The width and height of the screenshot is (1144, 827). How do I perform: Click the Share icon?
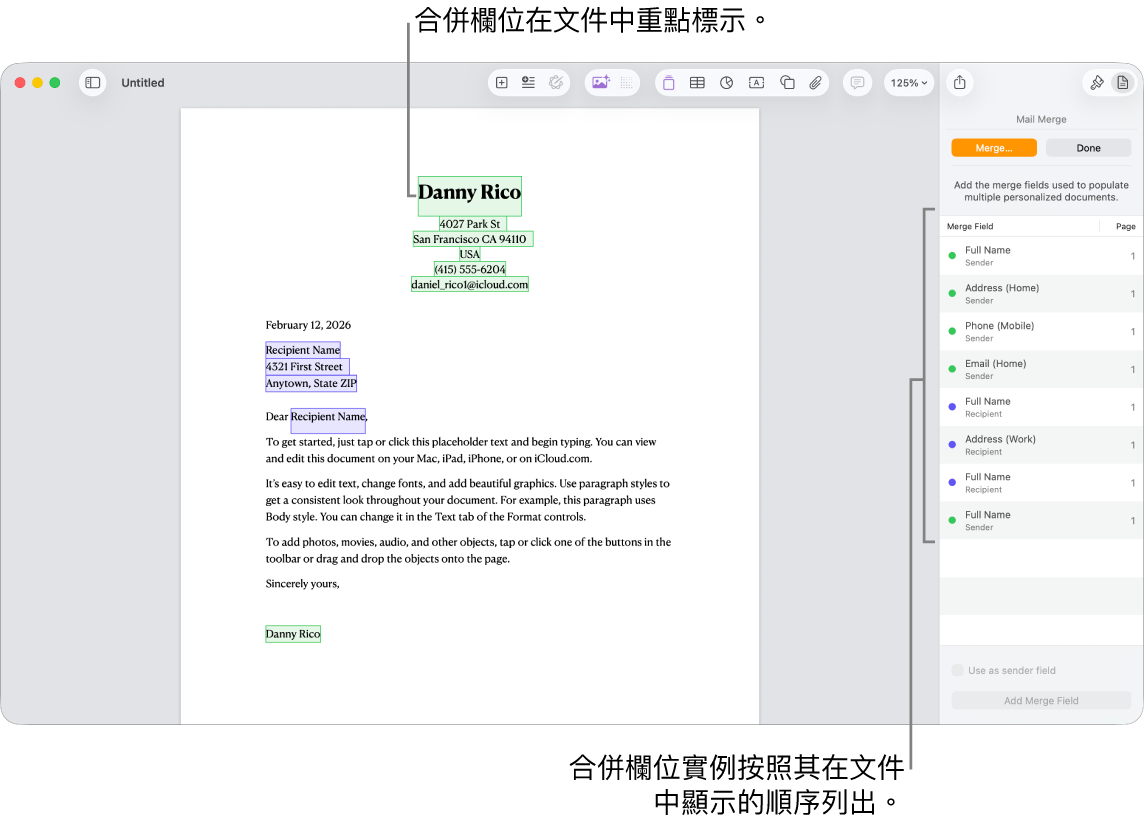pos(959,82)
